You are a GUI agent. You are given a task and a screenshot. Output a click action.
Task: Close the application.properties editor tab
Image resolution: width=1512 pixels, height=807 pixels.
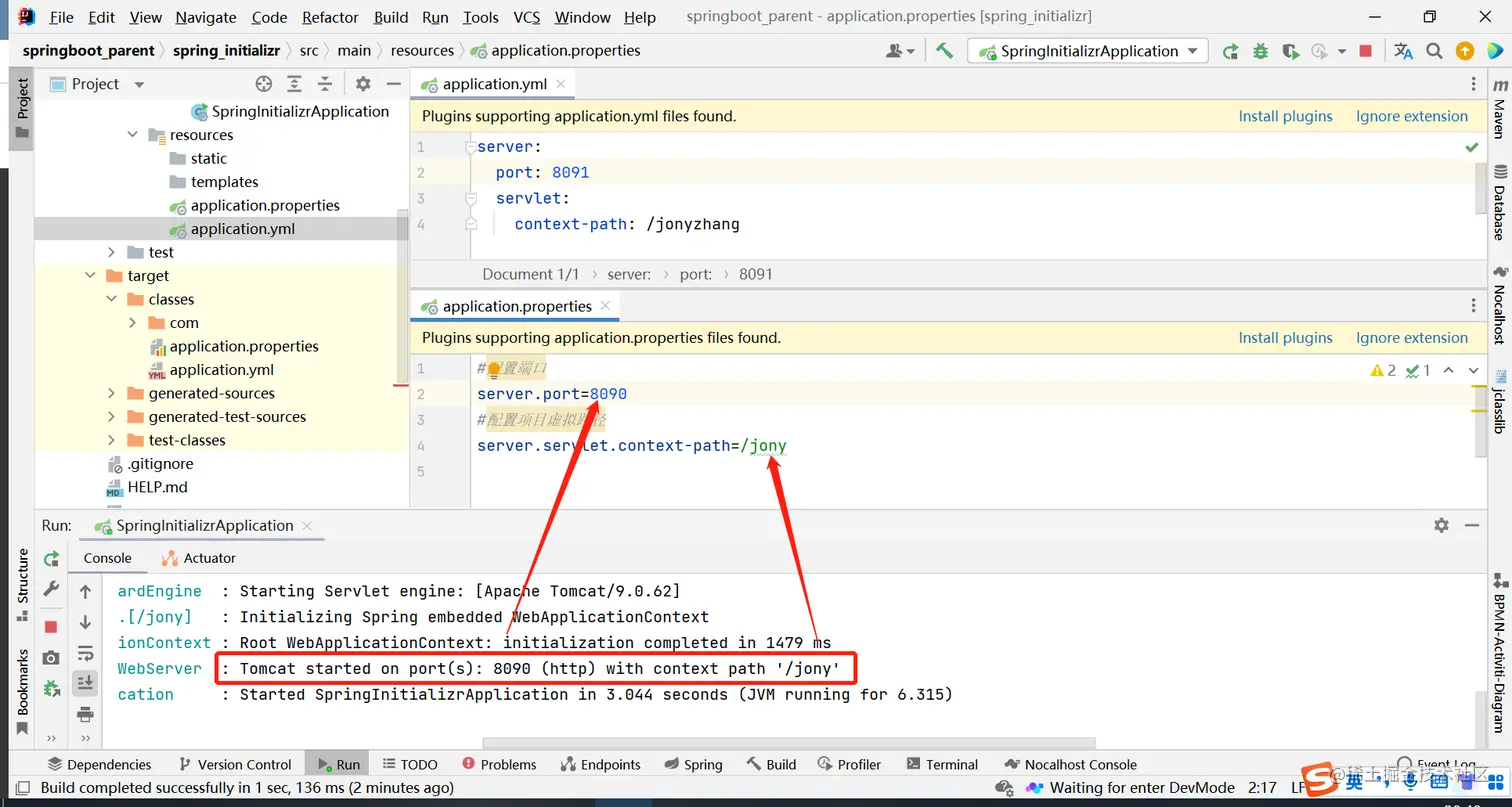606,306
